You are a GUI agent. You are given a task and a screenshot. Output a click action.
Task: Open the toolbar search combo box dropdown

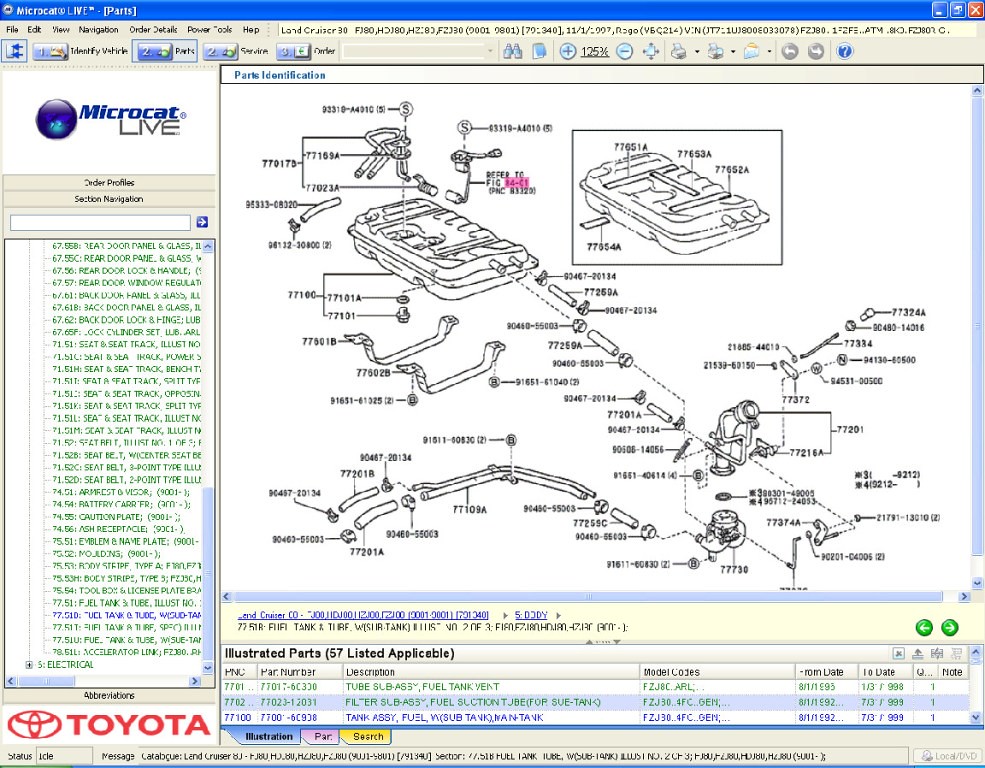coord(490,51)
